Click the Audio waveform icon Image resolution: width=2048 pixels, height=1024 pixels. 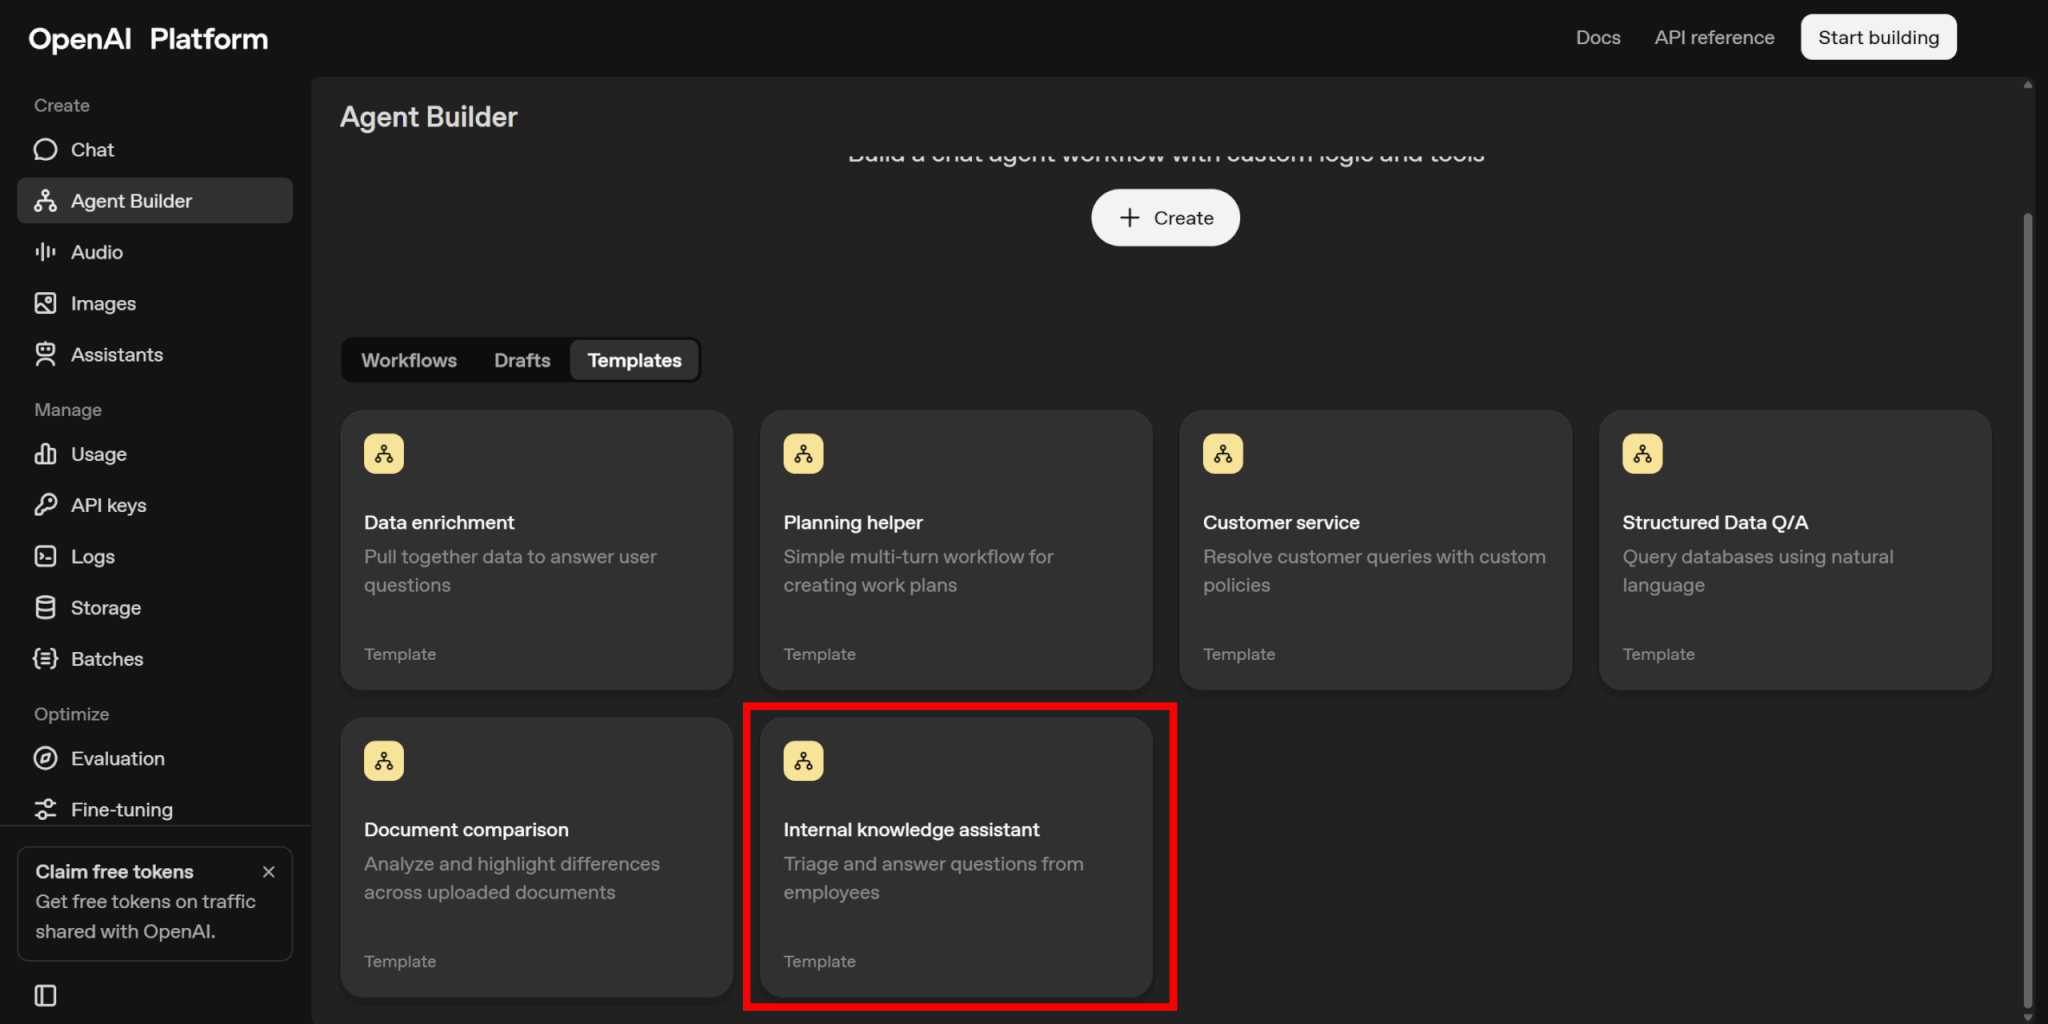[x=45, y=252]
